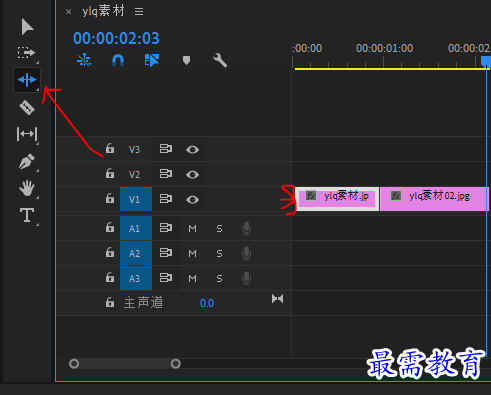
Task: Toggle sync lock for A3
Action: click(x=166, y=278)
